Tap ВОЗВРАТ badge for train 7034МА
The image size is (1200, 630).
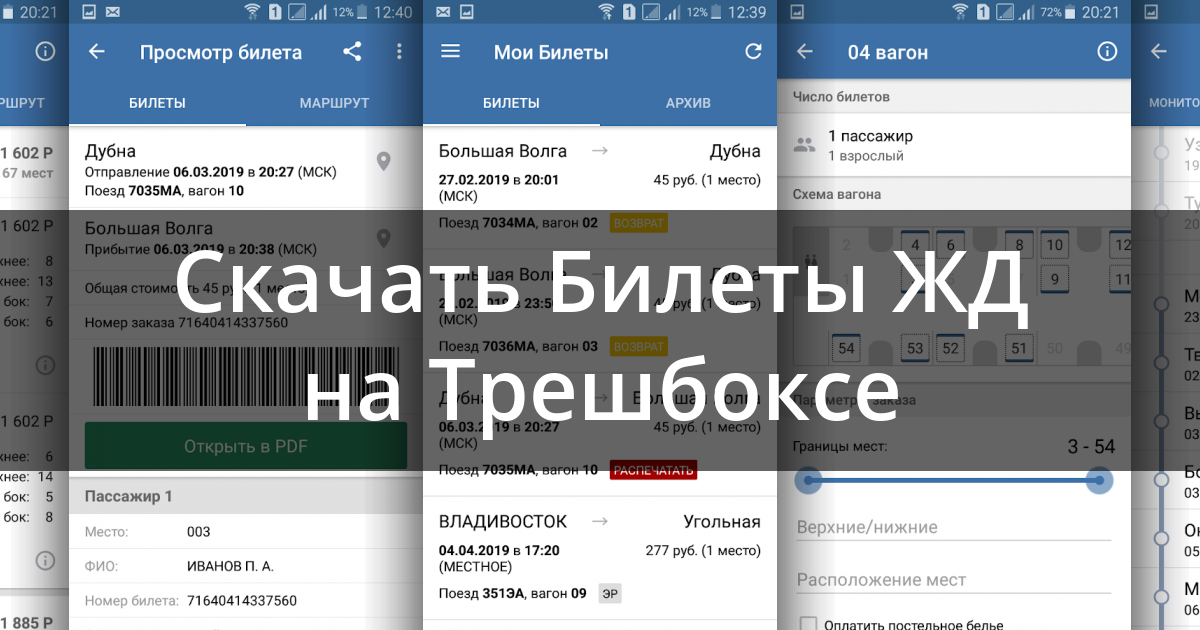pos(638,223)
